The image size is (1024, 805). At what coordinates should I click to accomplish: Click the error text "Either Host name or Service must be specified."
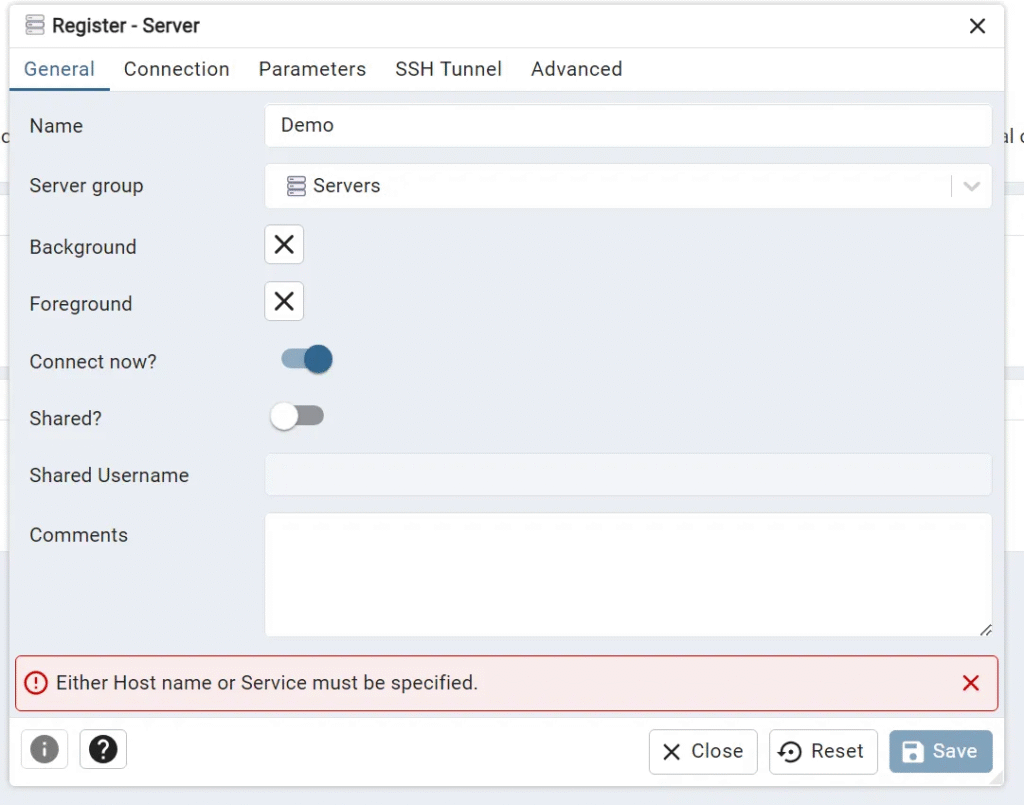pyautogui.click(x=267, y=683)
